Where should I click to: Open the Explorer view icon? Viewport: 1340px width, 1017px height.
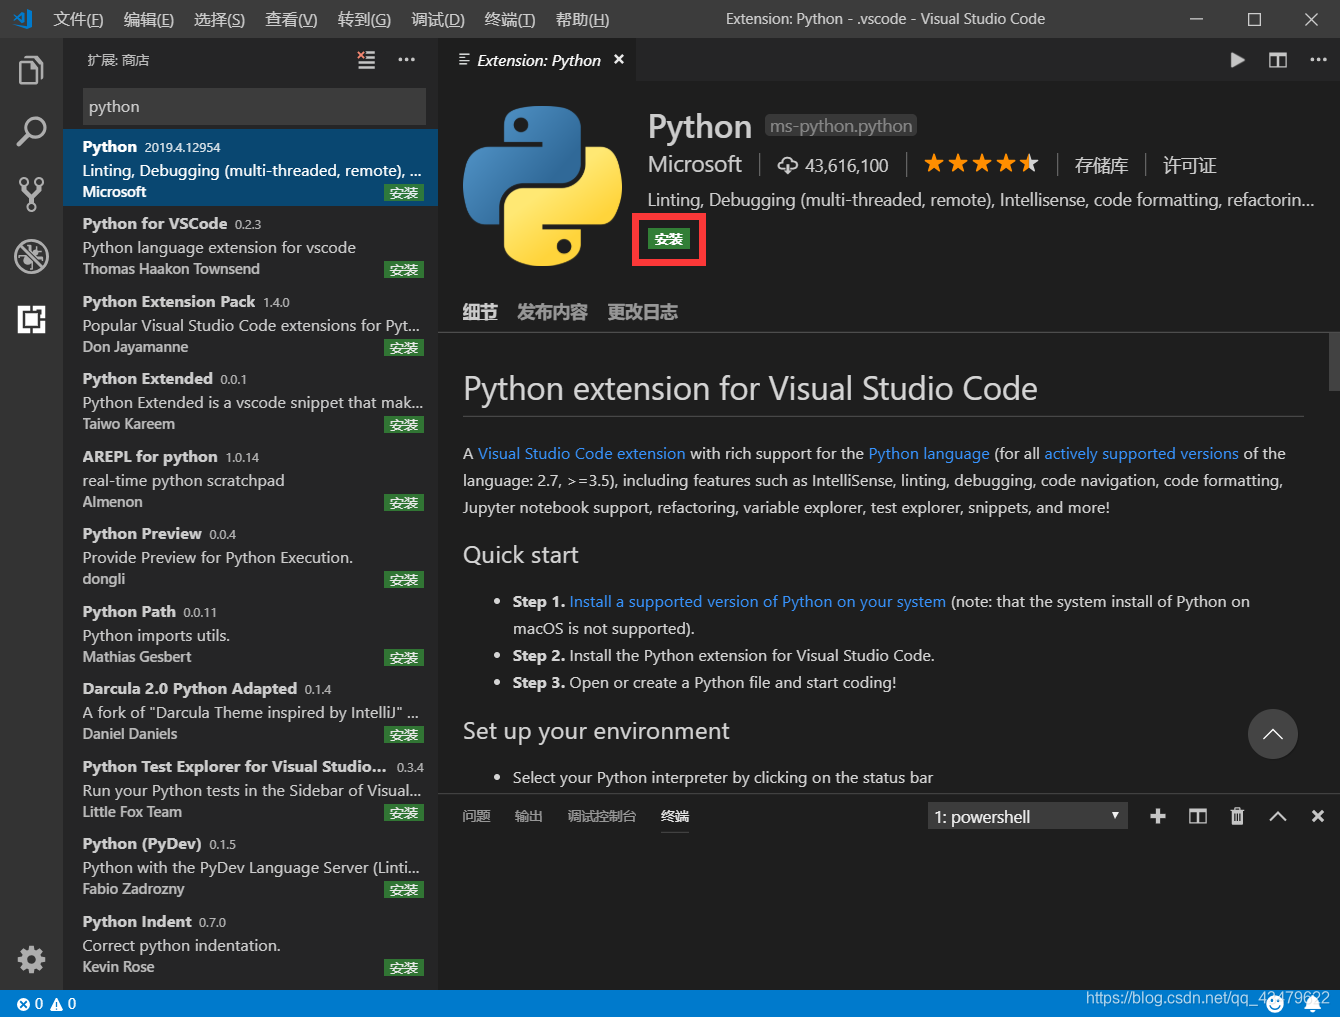31,69
